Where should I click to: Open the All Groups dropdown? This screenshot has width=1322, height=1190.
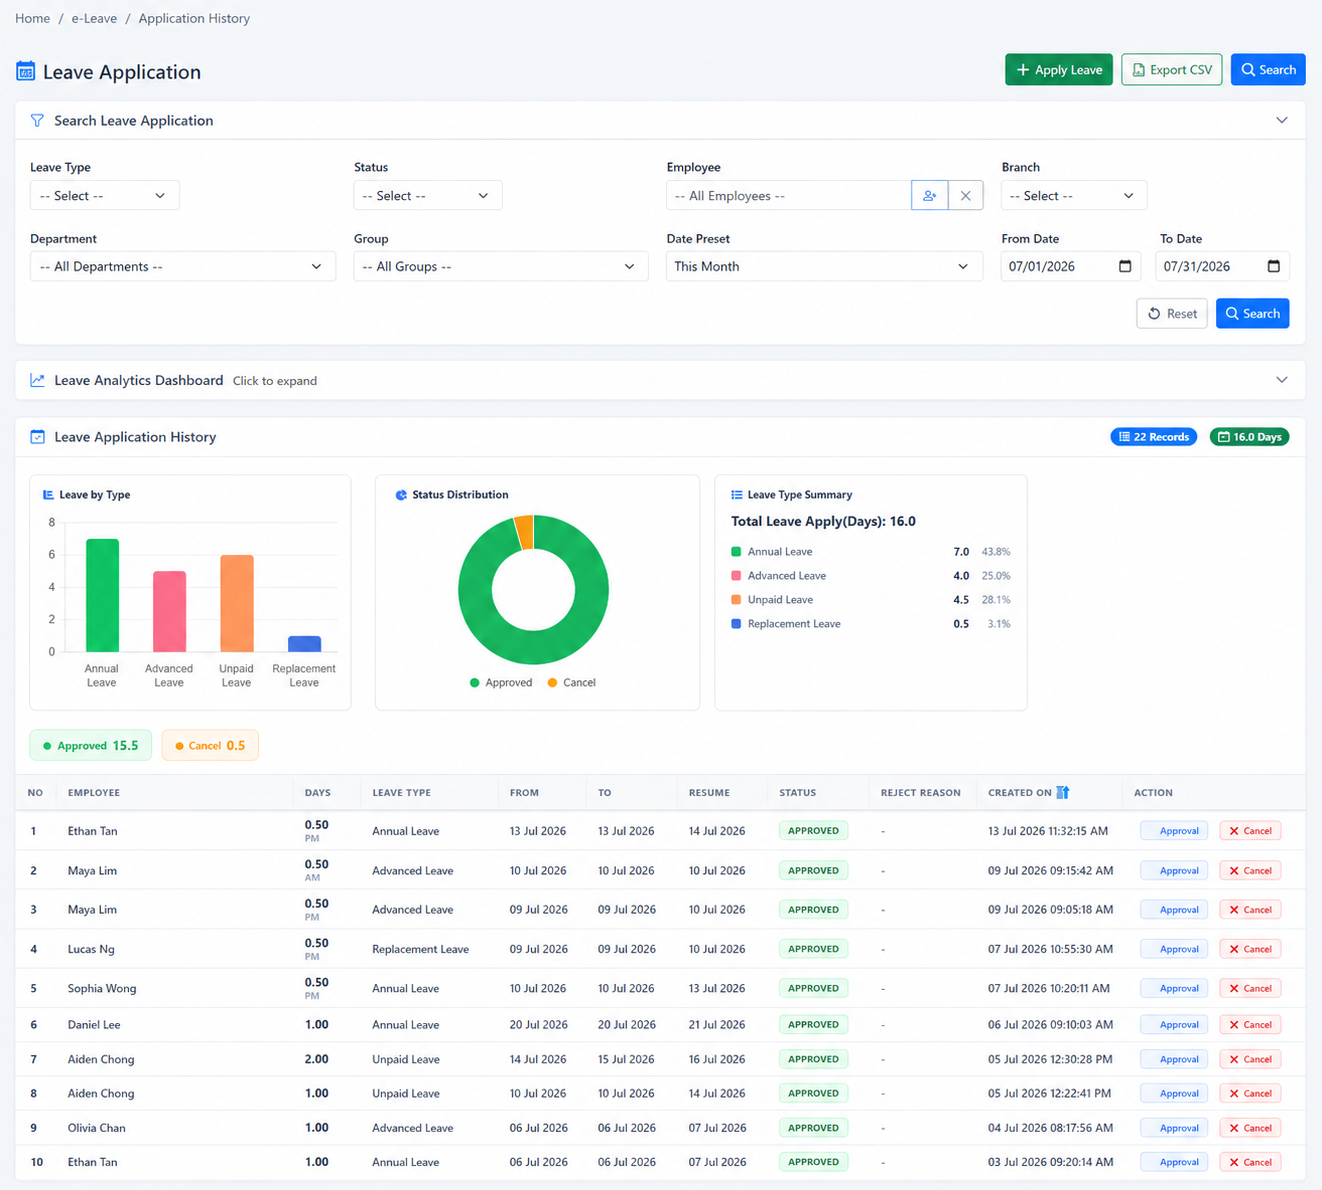pos(499,266)
